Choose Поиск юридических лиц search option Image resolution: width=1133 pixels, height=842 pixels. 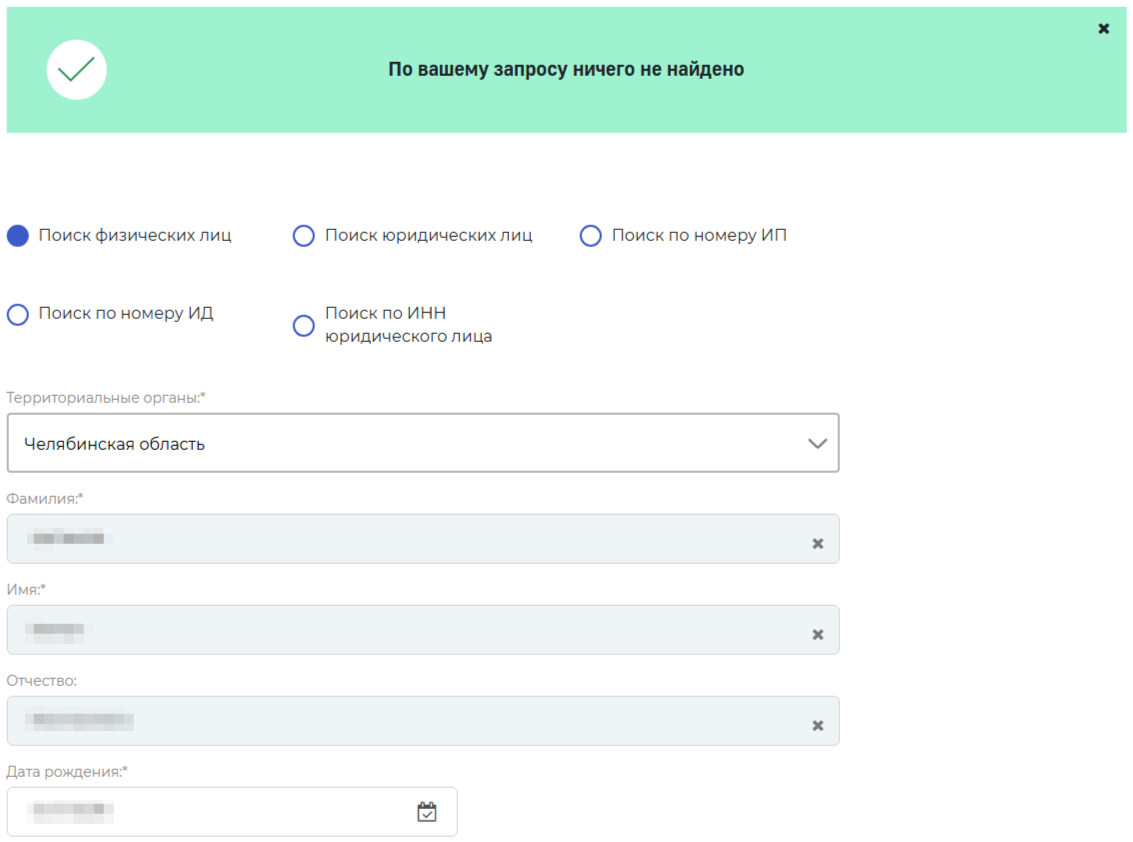(303, 236)
